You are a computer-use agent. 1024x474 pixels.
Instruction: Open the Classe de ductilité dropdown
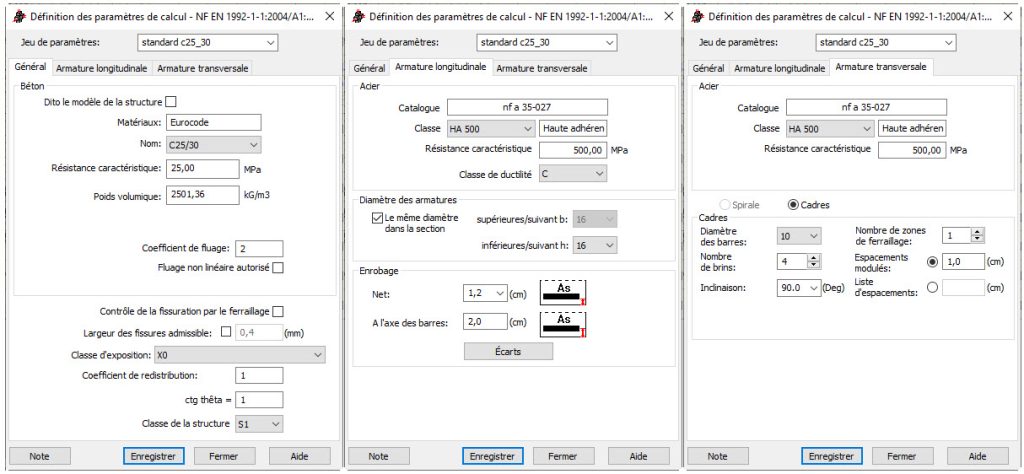[x=573, y=174]
